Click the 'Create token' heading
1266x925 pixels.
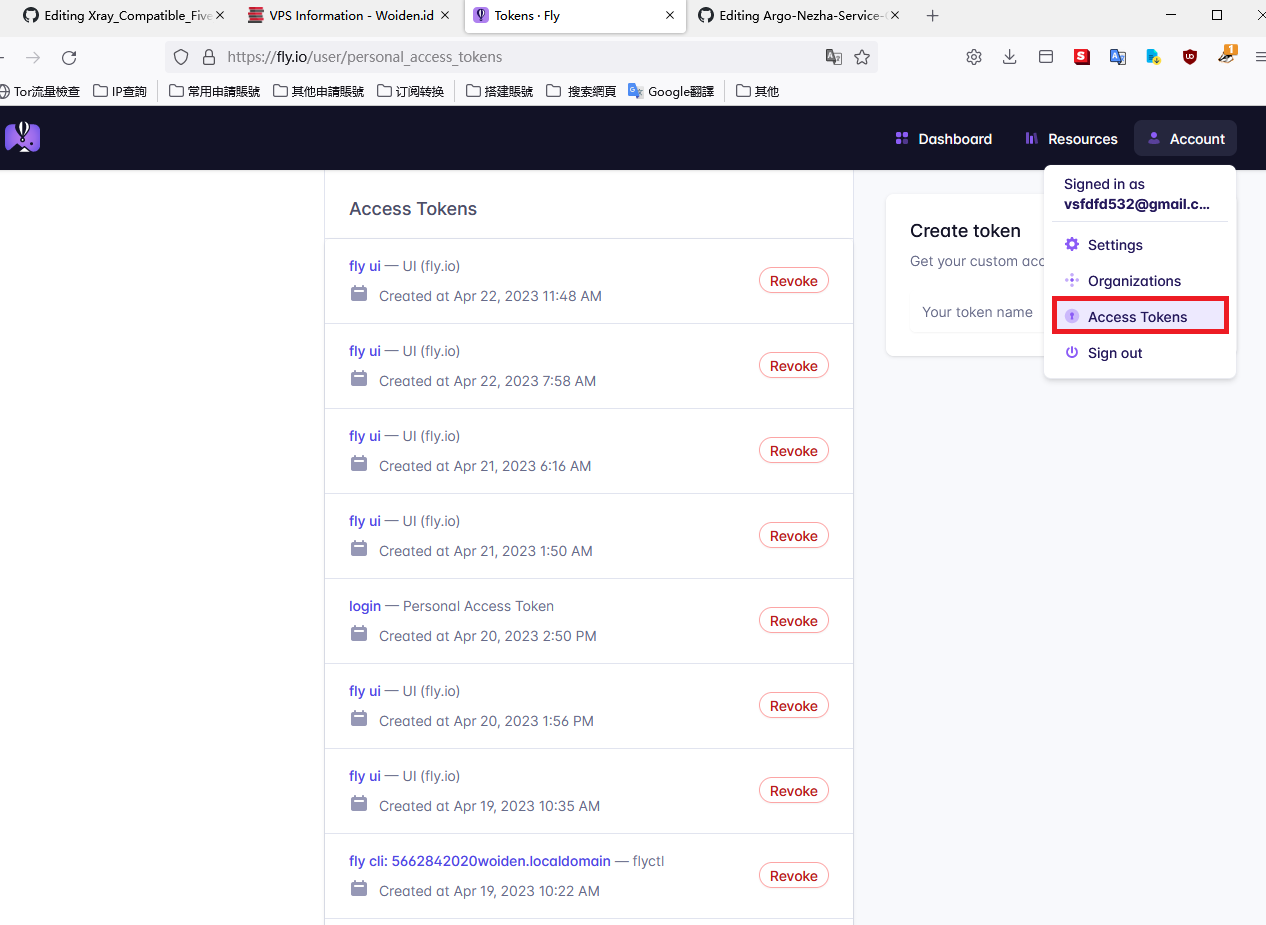[x=965, y=231]
